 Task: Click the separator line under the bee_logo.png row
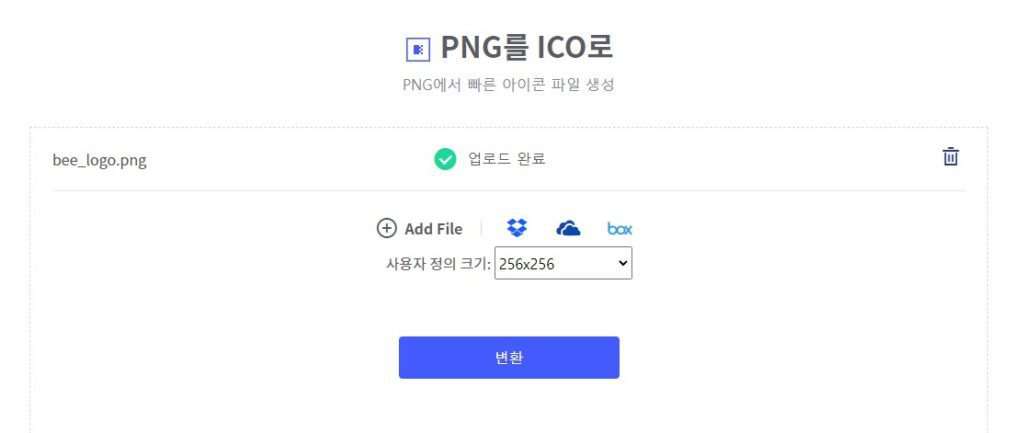pos(509,191)
